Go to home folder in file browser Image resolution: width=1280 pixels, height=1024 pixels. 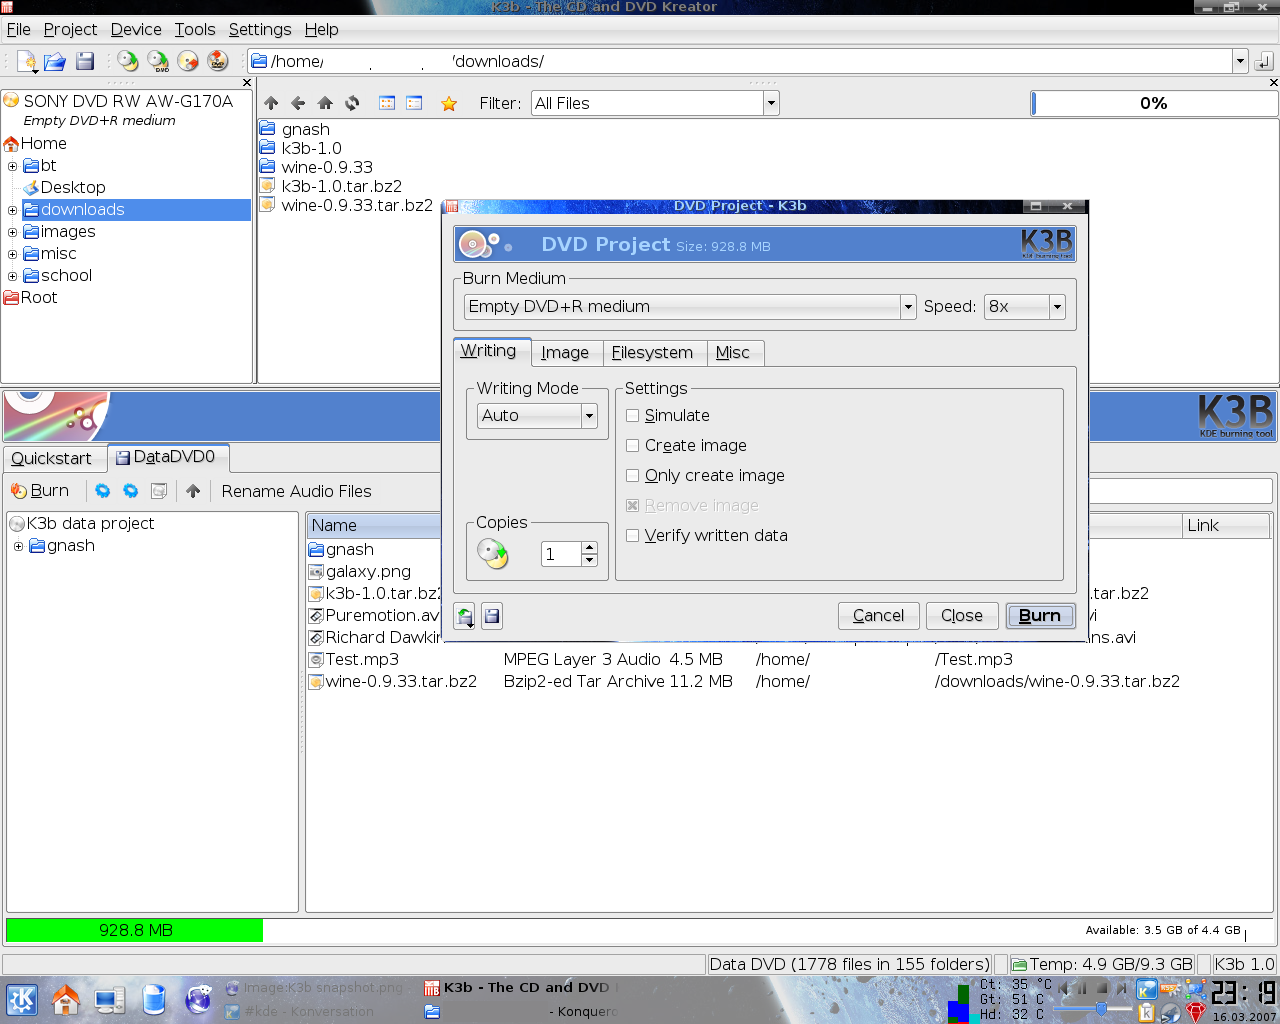(x=325, y=103)
